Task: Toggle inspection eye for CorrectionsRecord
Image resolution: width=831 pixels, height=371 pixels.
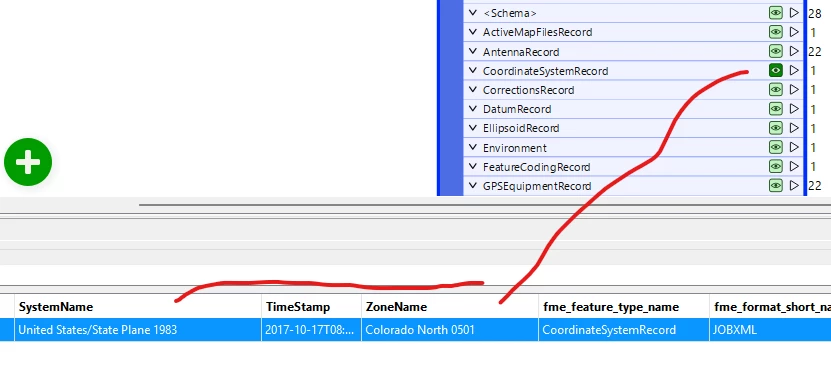Action: (775, 90)
